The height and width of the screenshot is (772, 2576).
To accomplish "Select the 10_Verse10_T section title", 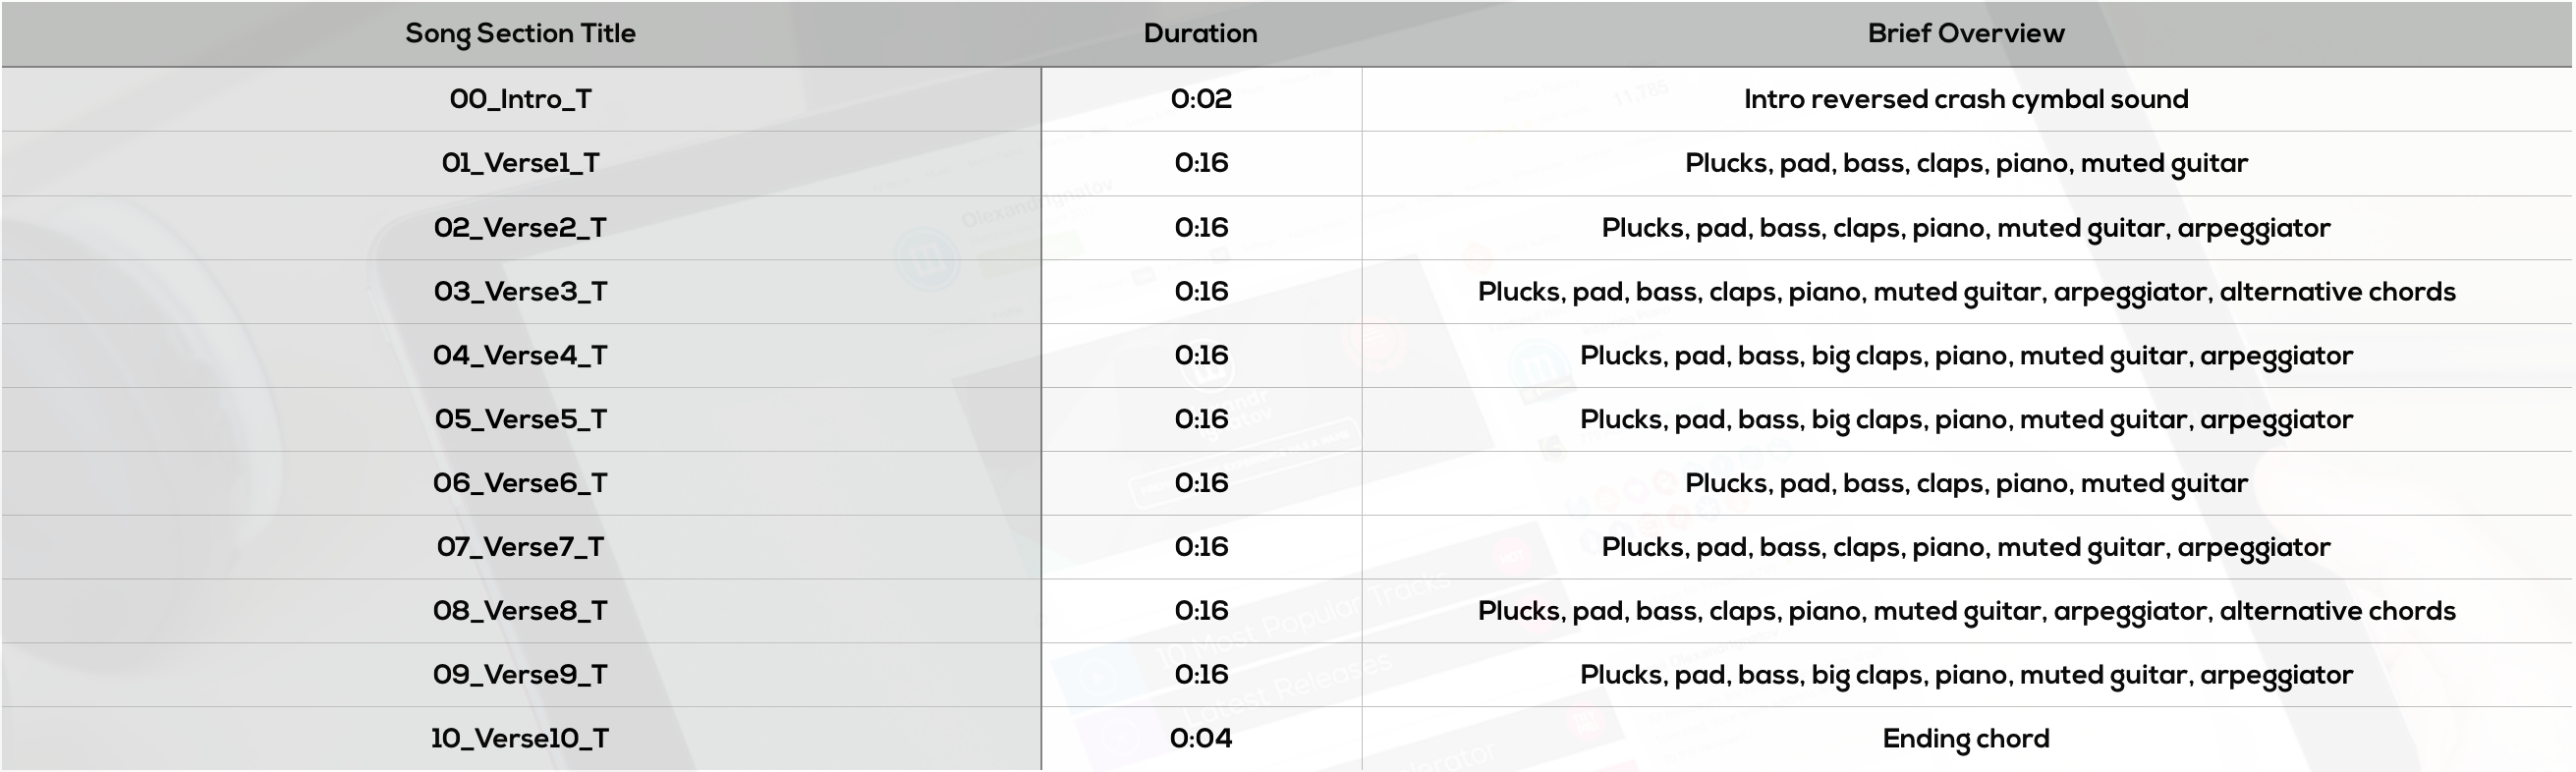I will 520,739.
